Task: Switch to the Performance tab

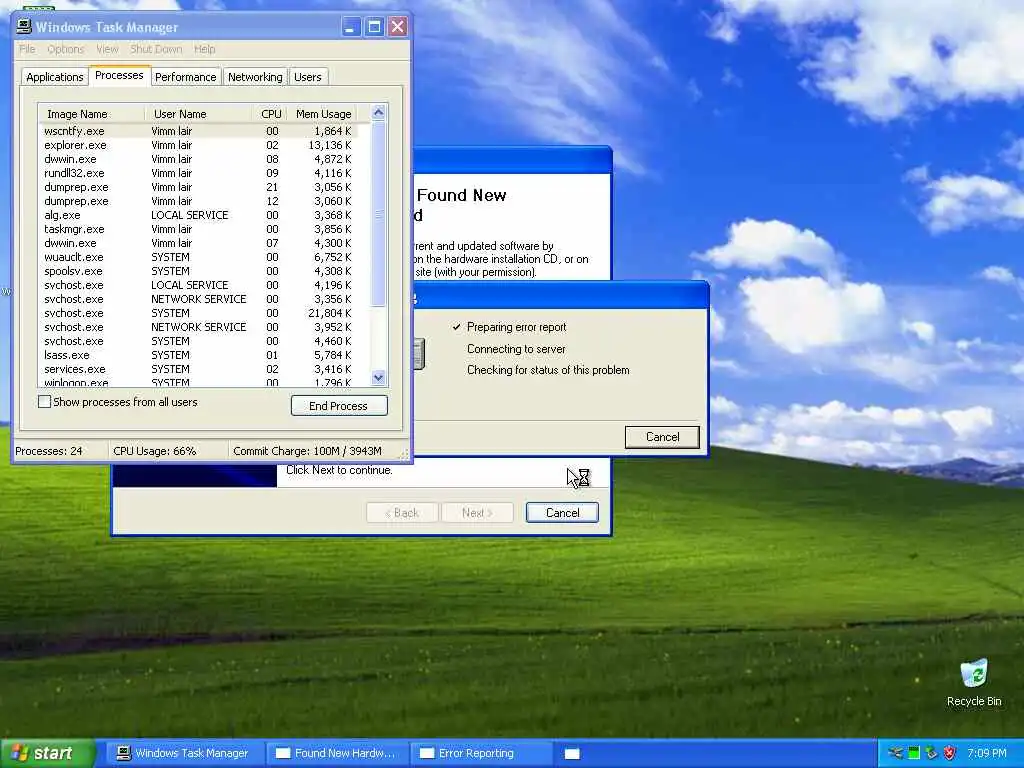Action: 185,77
